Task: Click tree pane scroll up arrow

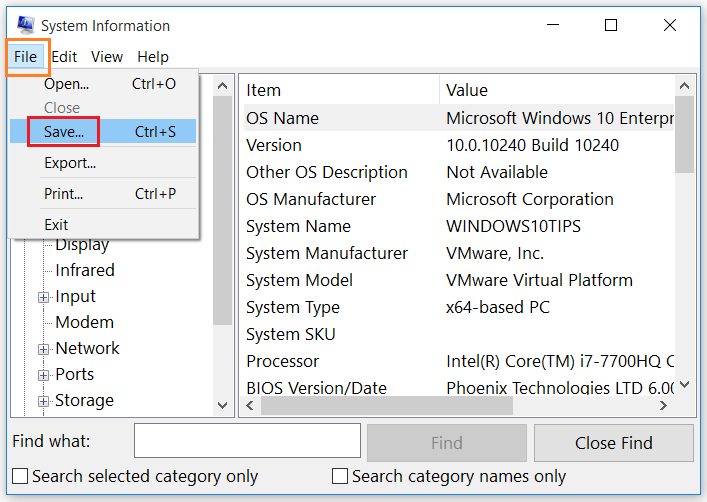Action: click(x=222, y=86)
